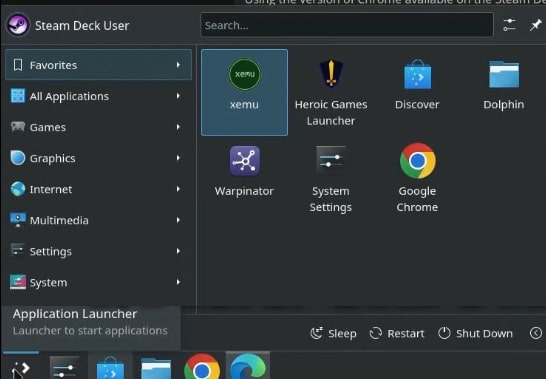Open Dolphin file manager favorite
Image resolution: width=546 pixels, height=379 pixels.
click(x=504, y=92)
